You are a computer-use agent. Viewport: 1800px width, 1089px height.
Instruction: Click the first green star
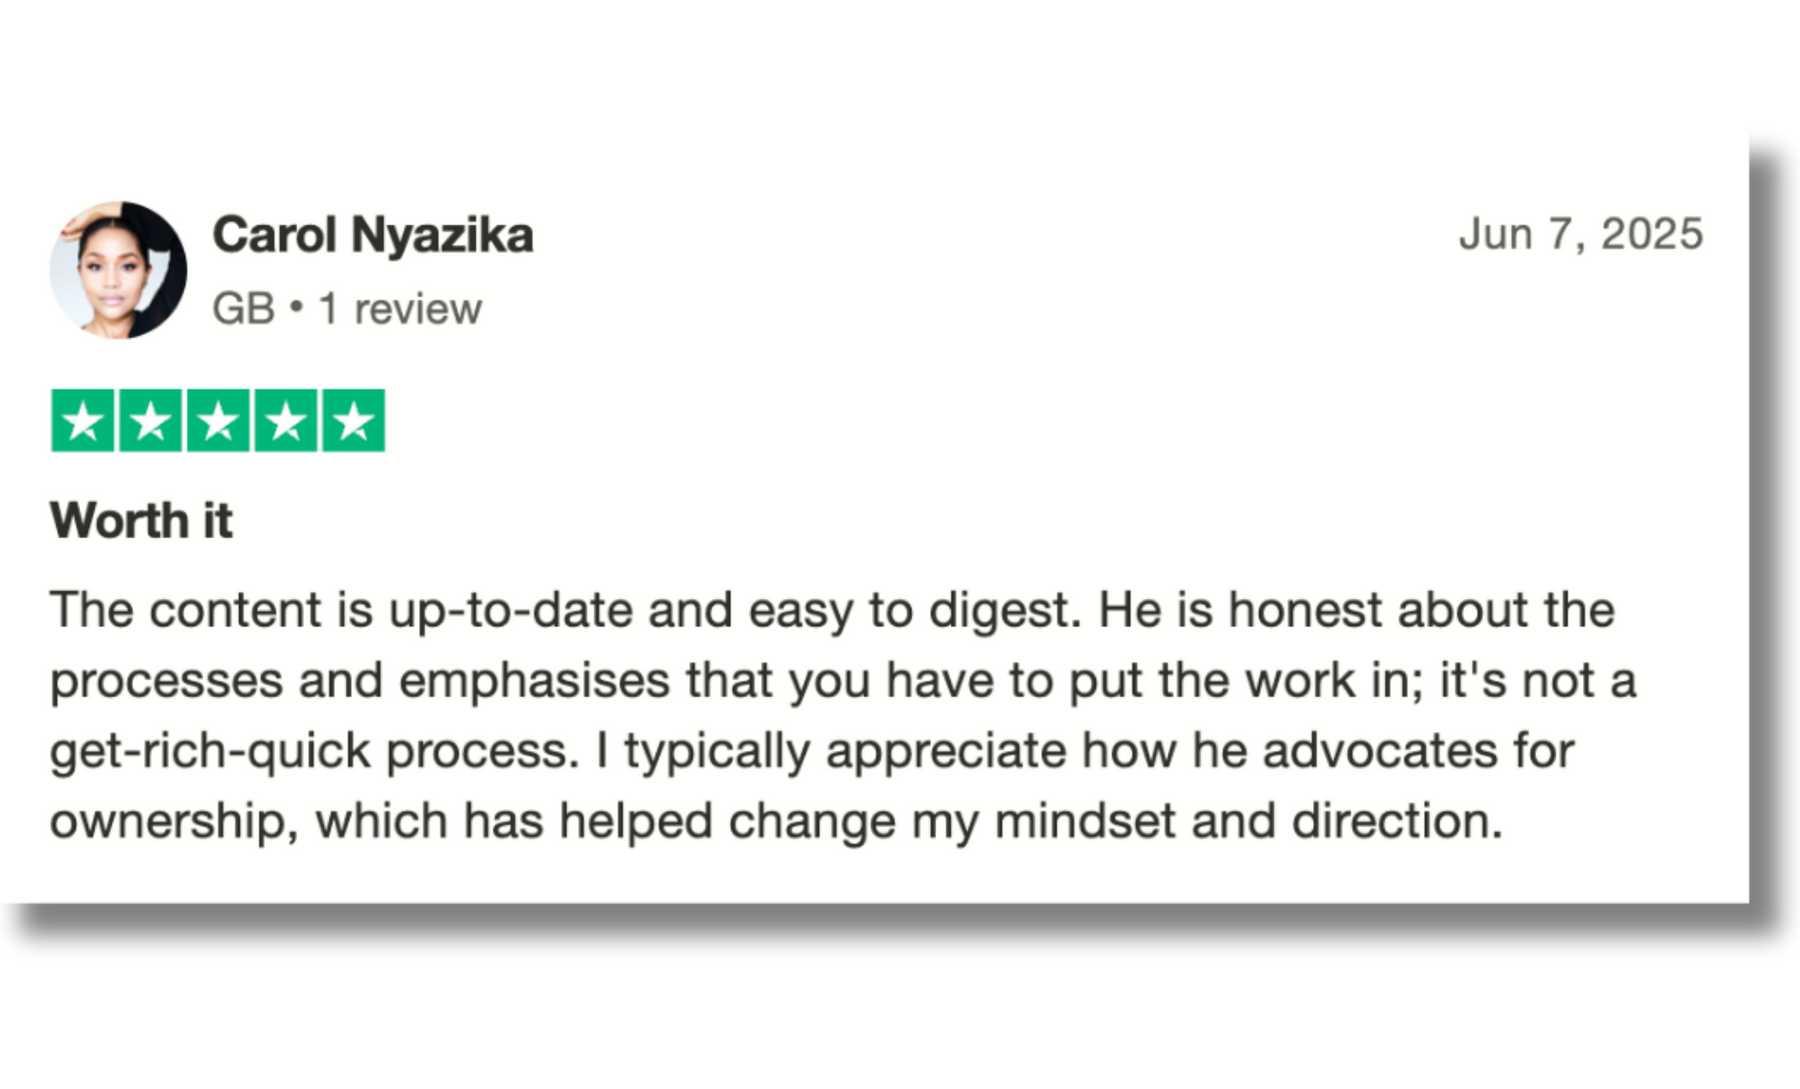pos(83,421)
